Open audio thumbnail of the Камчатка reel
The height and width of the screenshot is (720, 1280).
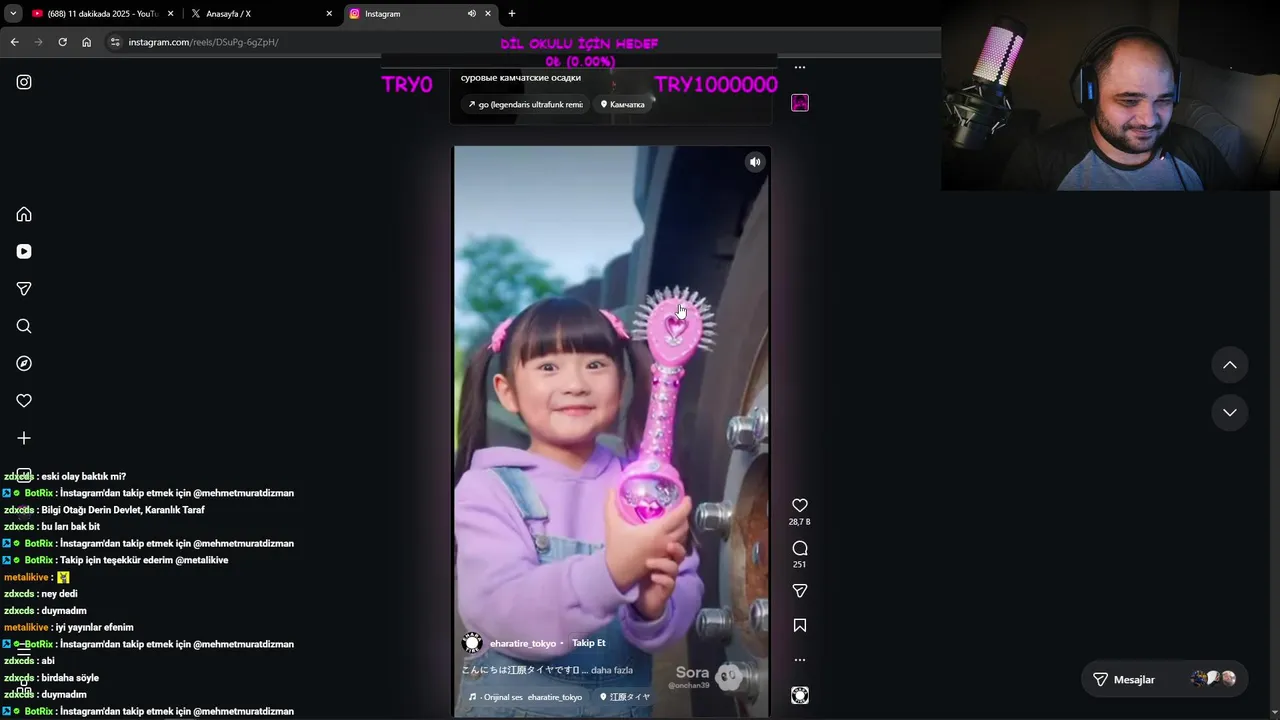800,103
